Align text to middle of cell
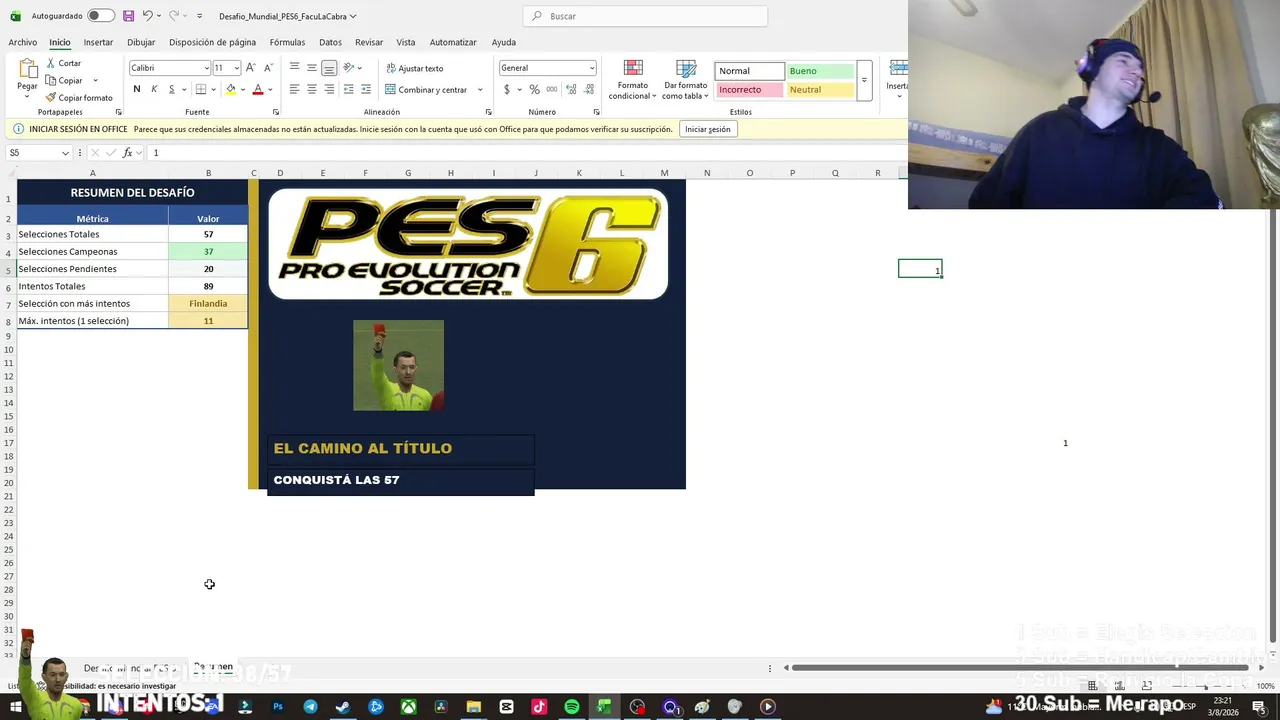The width and height of the screenshot is (1280, 720). tap(312, 68)
